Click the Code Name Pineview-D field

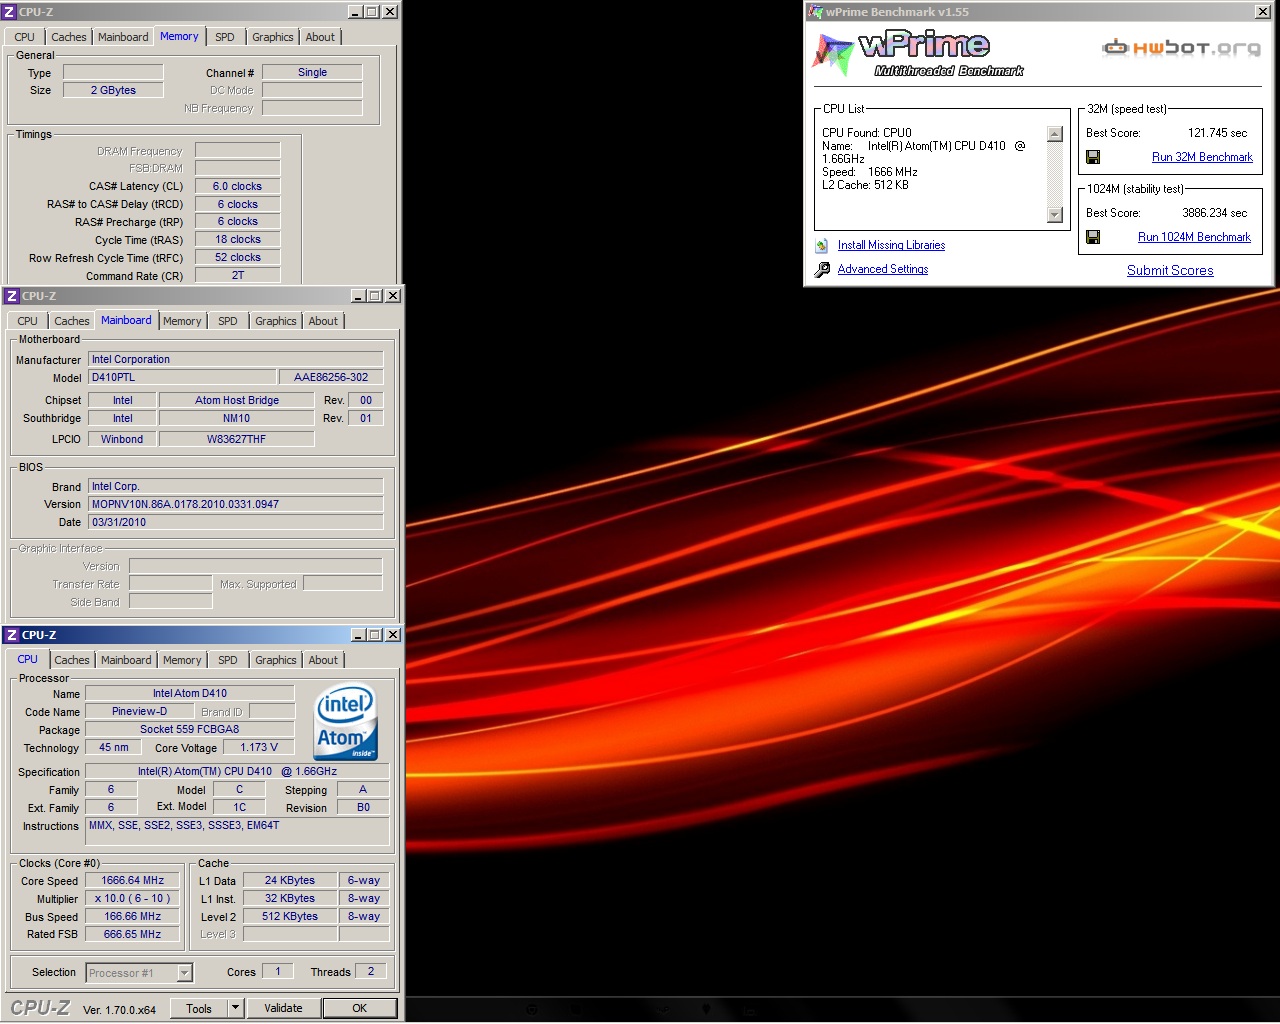pyautogui.click(x=140, y=711)
